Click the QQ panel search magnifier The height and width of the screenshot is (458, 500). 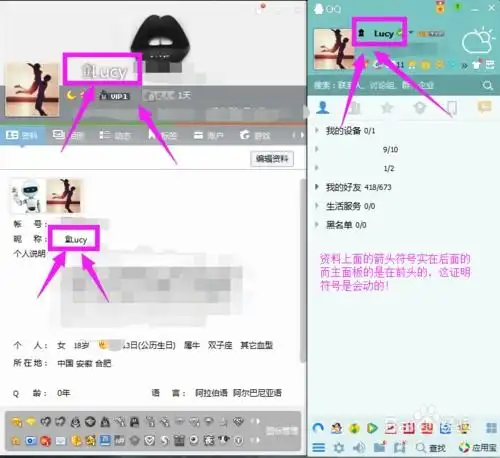(488, 86)
